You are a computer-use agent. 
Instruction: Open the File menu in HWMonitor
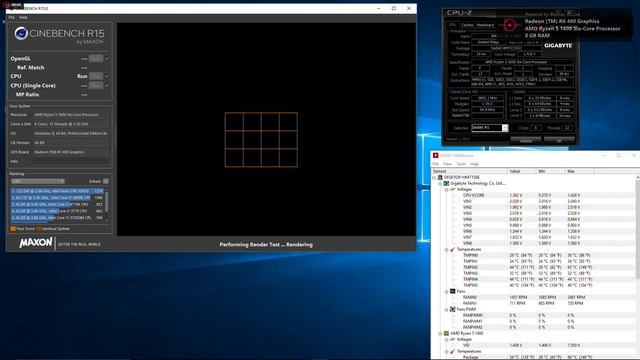click(x=436, y=164)
